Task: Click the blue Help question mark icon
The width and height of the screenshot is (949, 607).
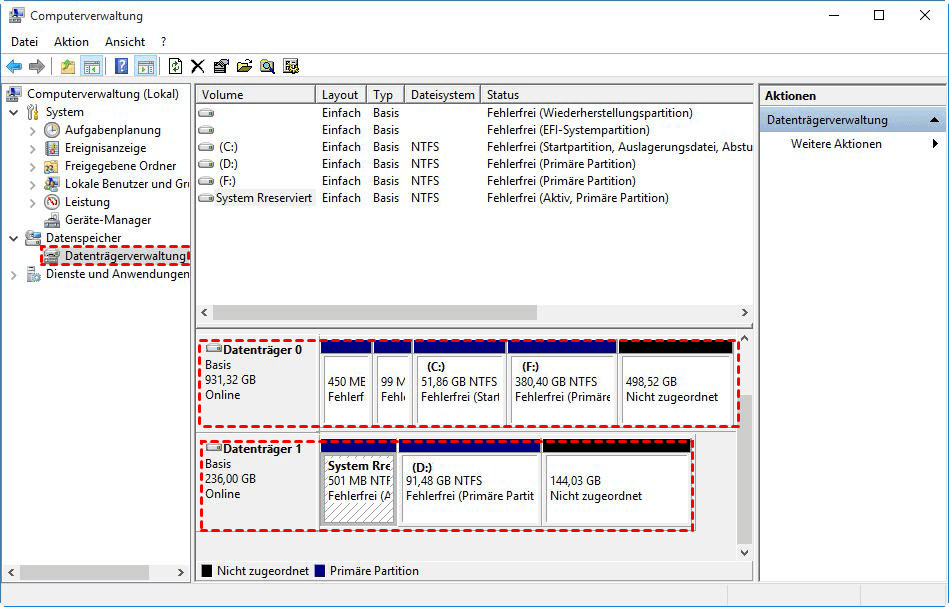Action: coord(121,67)
